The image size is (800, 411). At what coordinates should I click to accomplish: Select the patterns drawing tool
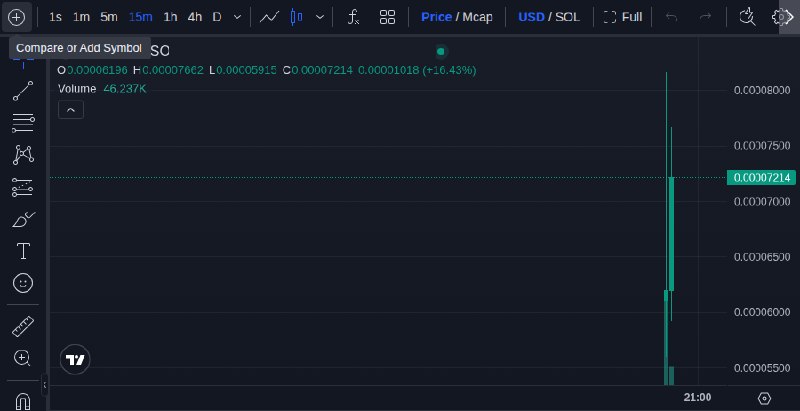(x=23, y=155)
